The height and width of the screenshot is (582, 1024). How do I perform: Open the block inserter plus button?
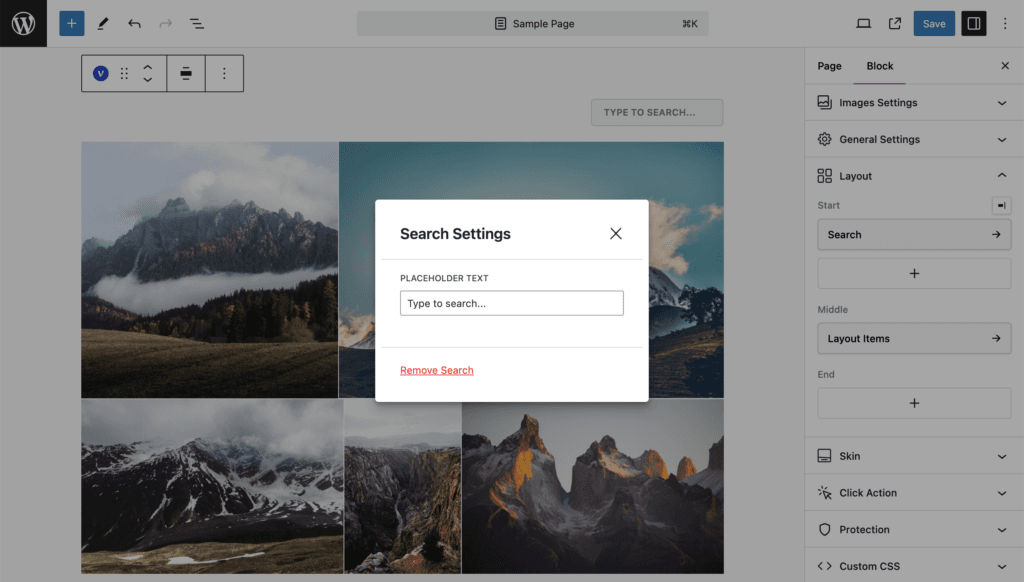point(71,23)
